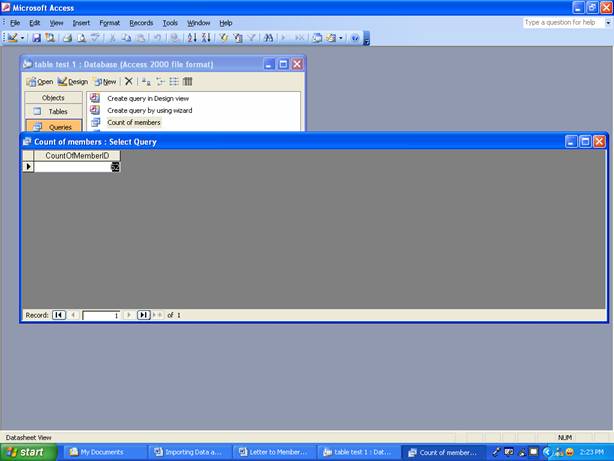Switch database window to List view

pyautogui.click(x=174, y=81)
